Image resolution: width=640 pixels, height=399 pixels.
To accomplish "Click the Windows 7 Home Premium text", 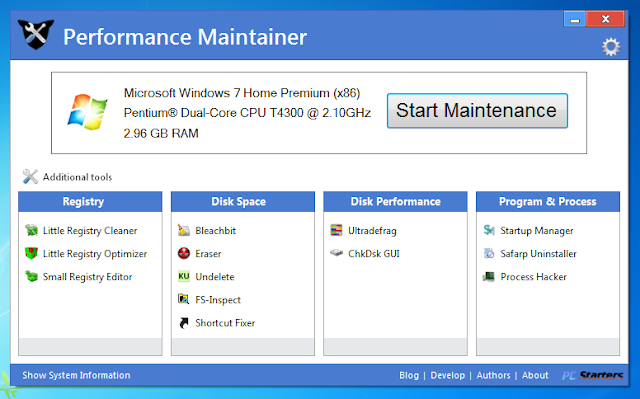I will click(242, 93).
